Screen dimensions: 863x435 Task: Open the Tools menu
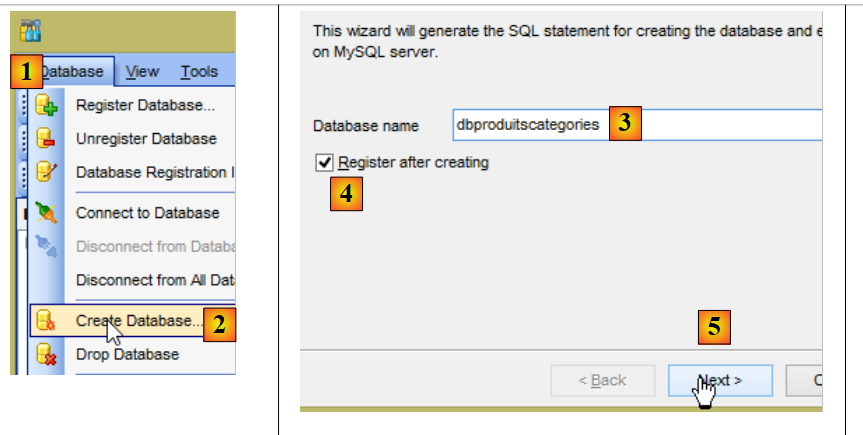coord(199,72)
